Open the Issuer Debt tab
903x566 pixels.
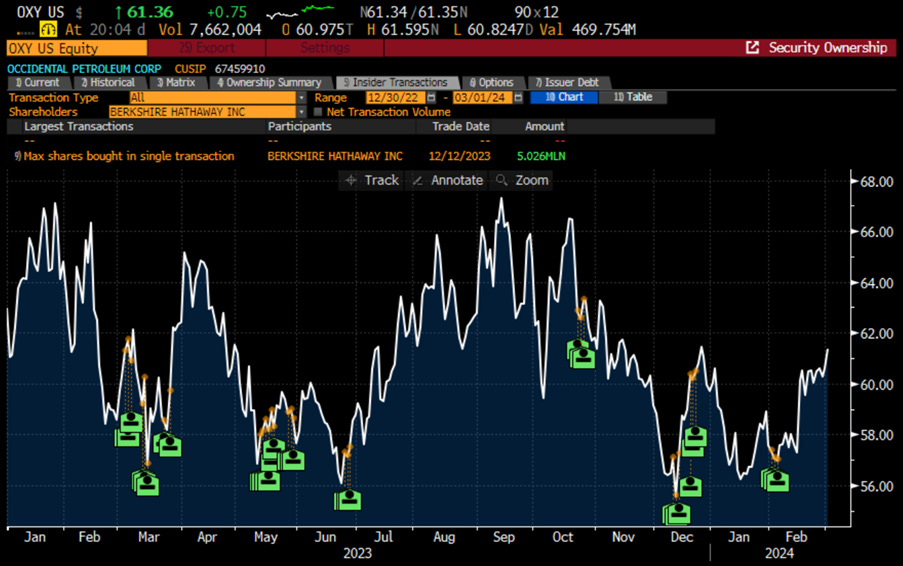pyautogui.click(x=568, y=82)
